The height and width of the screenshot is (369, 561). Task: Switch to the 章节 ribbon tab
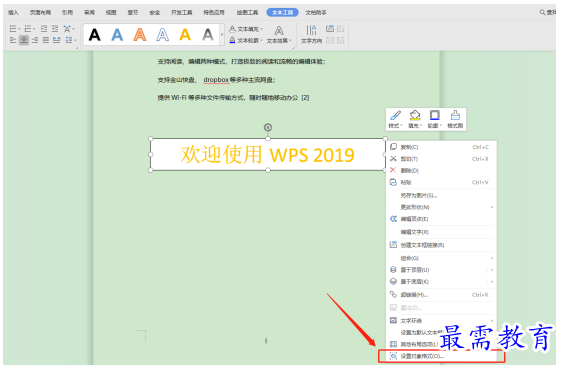[133, 13]
